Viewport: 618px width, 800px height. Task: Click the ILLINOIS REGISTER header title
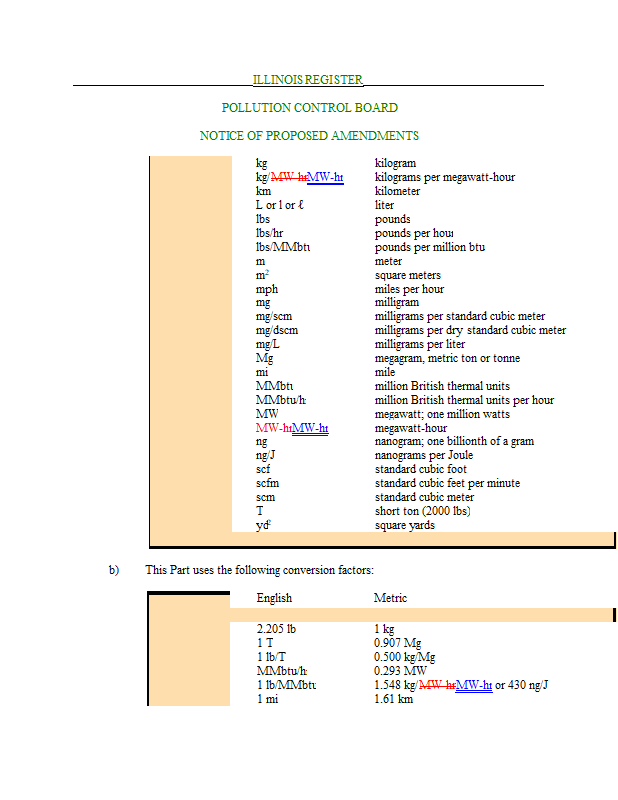(x=308, y=79)
